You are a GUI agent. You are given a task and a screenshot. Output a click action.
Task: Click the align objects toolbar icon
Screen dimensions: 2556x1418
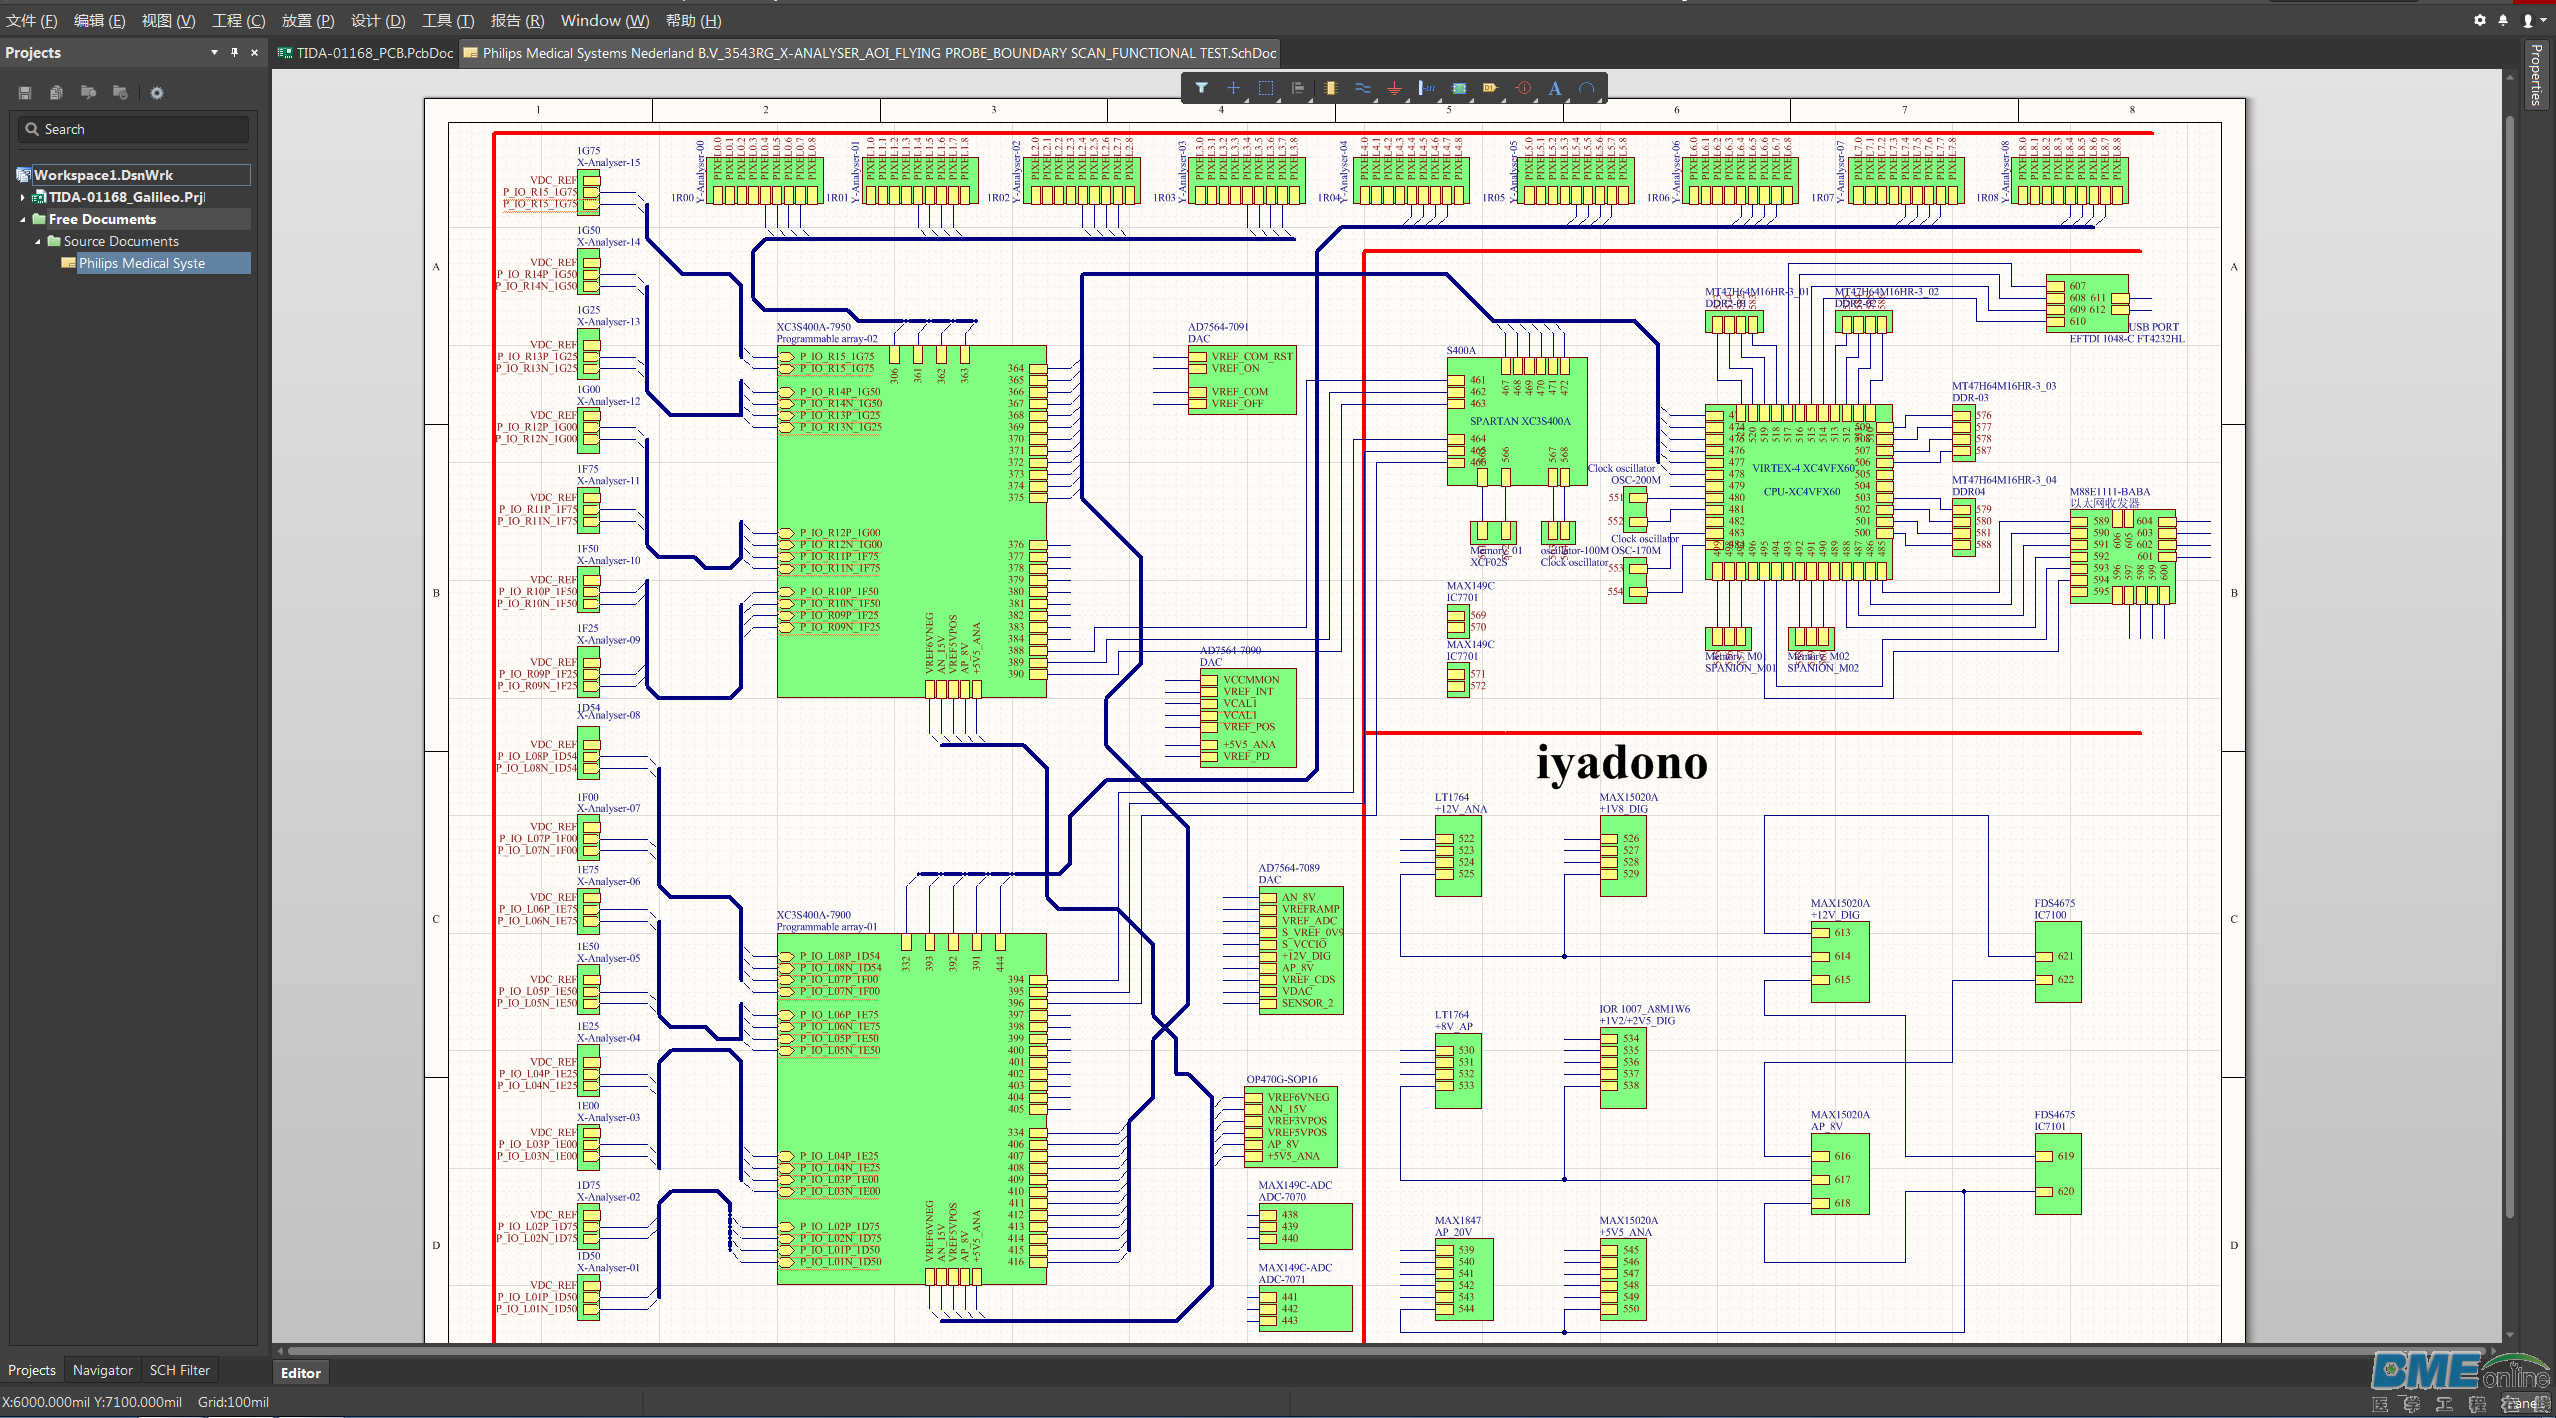click(x=1298, y=88)
